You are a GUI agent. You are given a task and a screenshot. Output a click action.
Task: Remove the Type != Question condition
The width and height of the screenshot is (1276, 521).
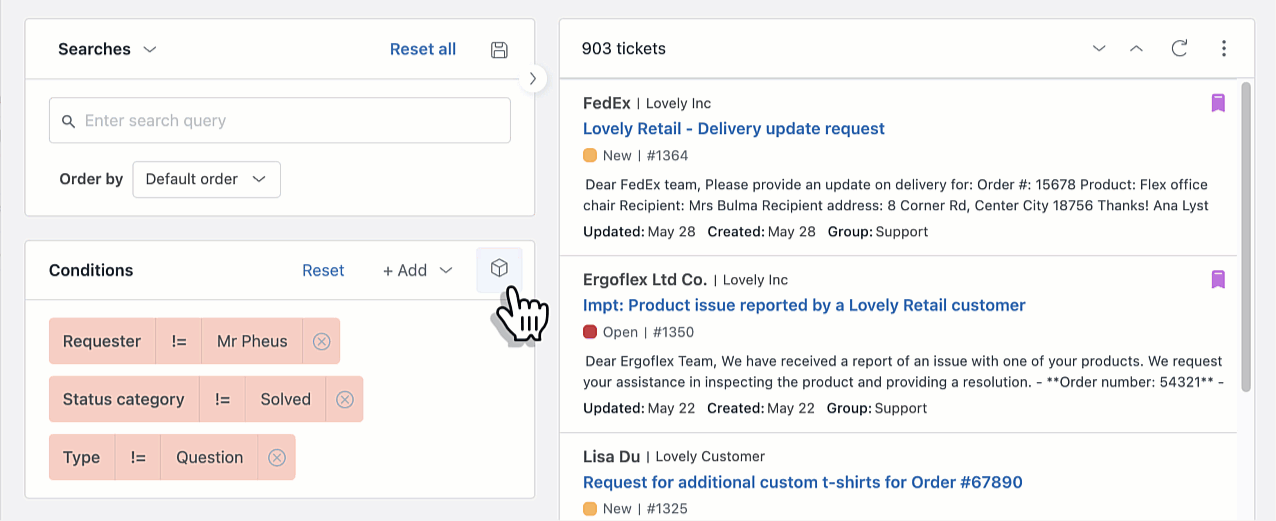coord(277,457)
